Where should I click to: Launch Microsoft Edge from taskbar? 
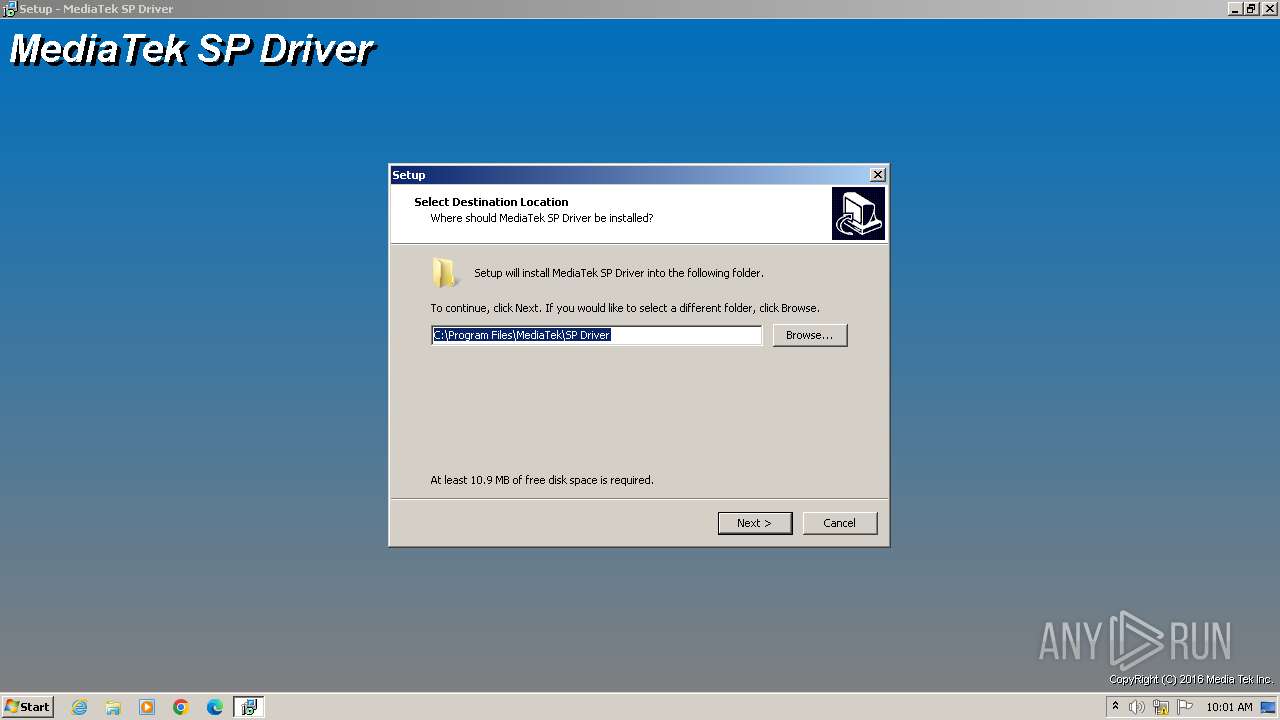(x=215, y=707)
